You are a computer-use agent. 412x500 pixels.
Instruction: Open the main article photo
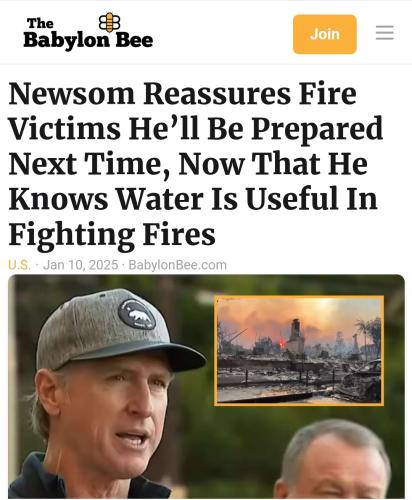point(206,386)
